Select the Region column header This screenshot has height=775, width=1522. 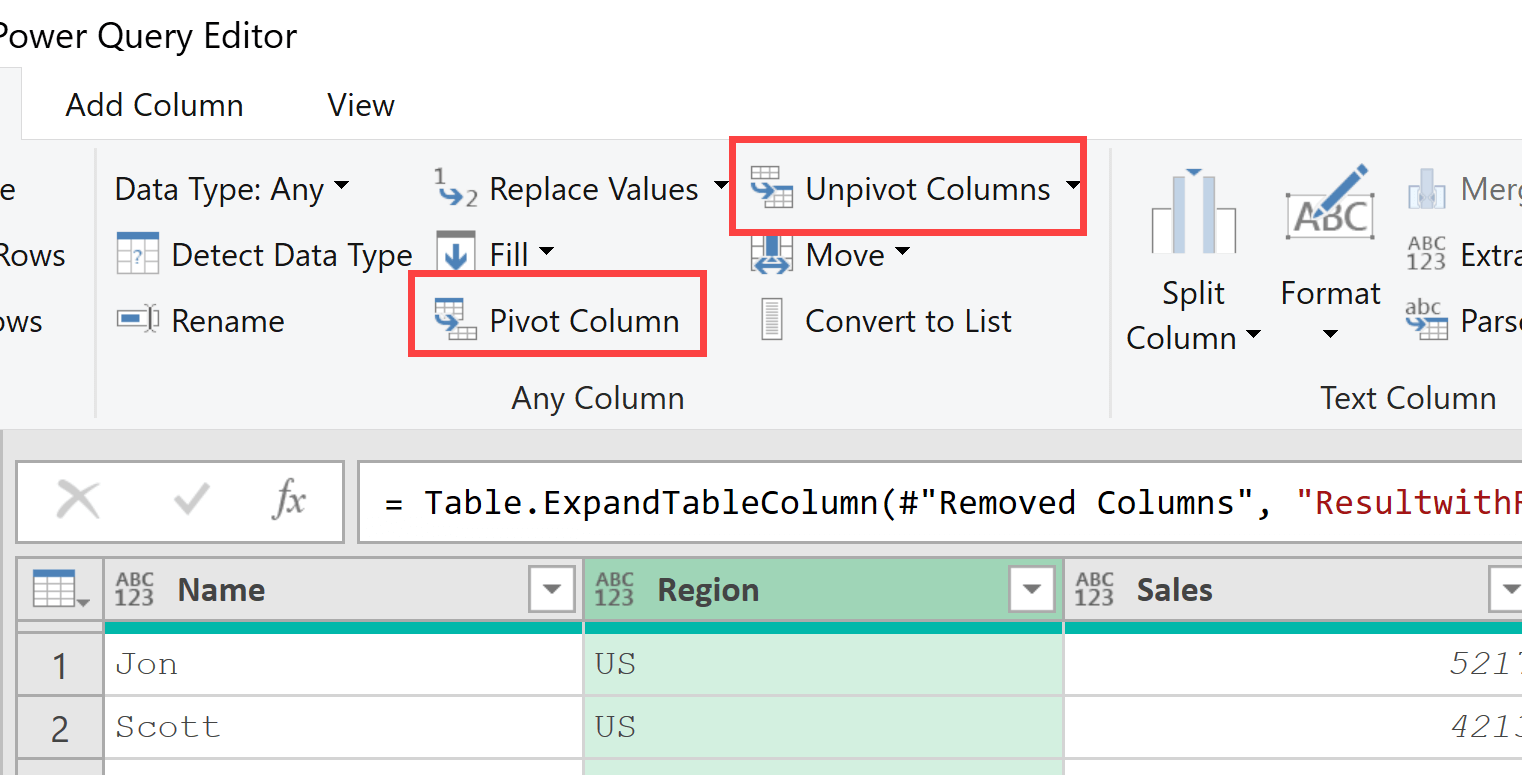823,590
